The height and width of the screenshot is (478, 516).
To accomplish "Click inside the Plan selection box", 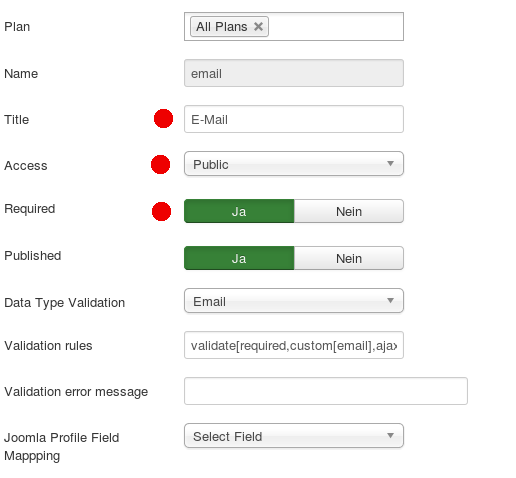I will tap(337, 27).
